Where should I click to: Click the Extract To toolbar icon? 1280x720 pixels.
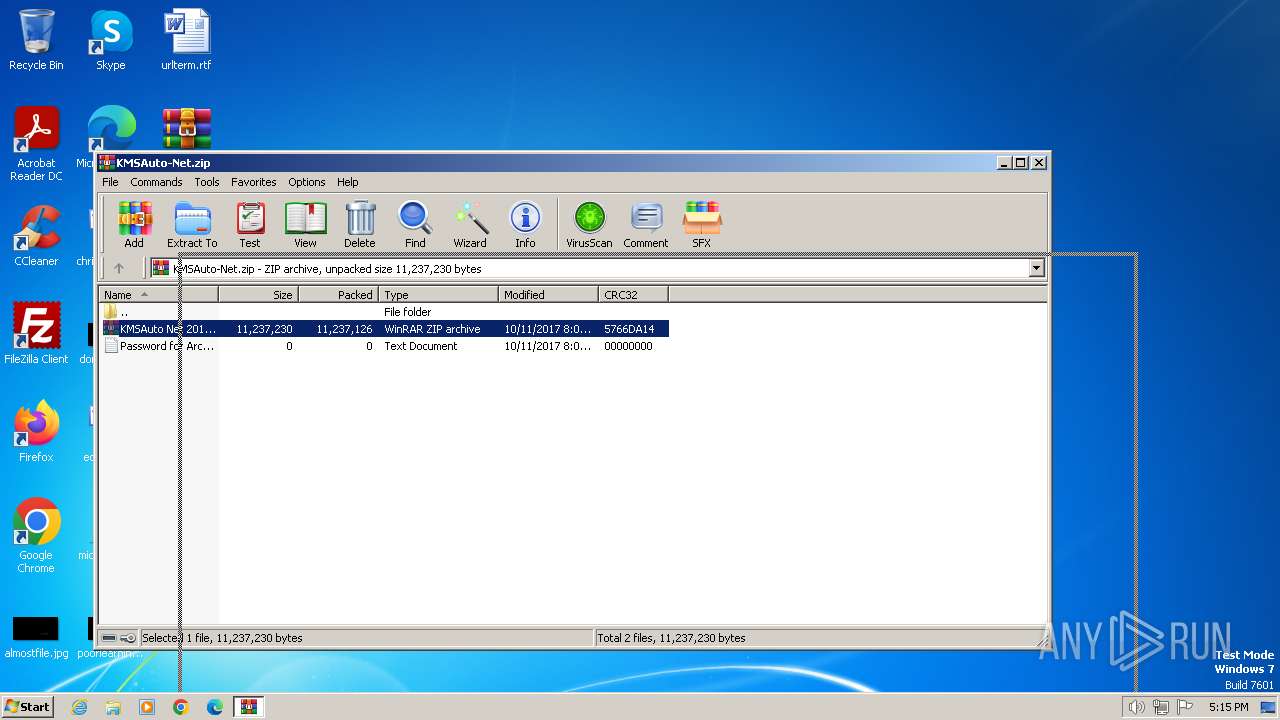click(x=192, y=224)
